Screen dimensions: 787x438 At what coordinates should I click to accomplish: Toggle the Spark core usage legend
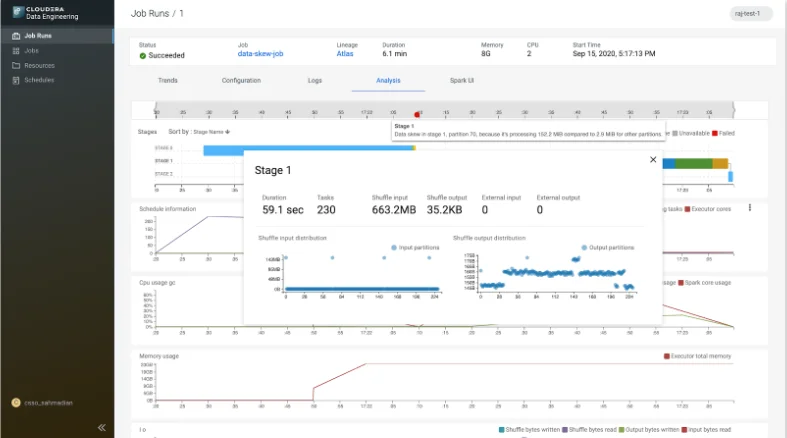705,283
